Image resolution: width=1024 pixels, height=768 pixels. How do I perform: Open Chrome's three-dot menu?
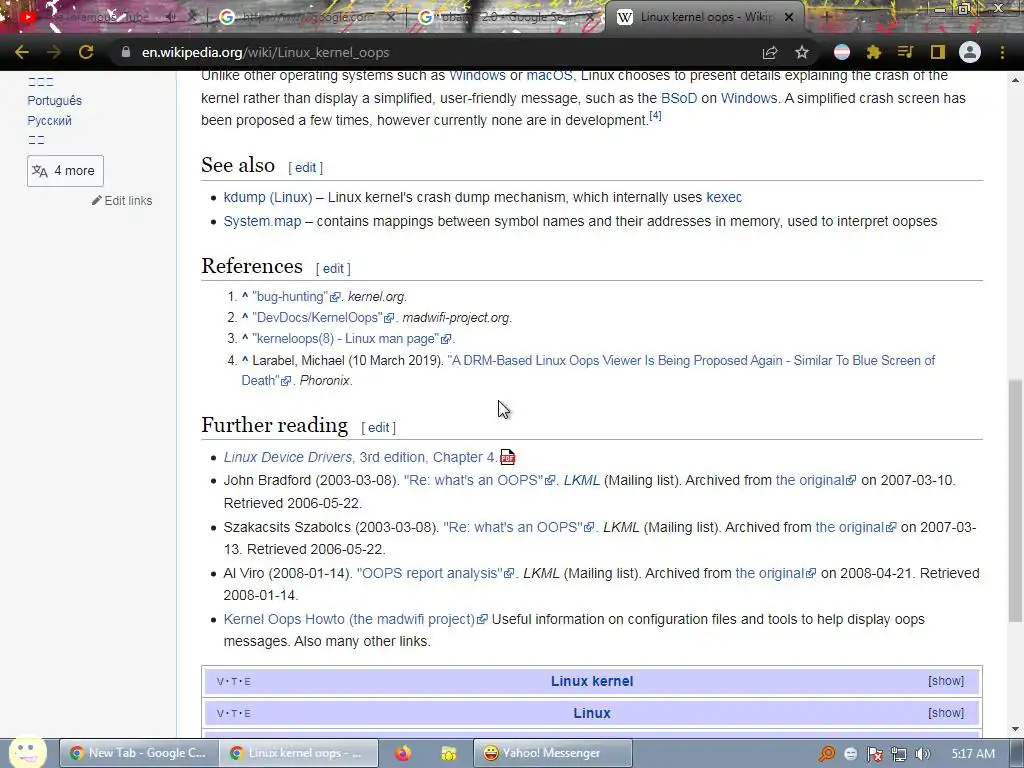click(1002, 52)
